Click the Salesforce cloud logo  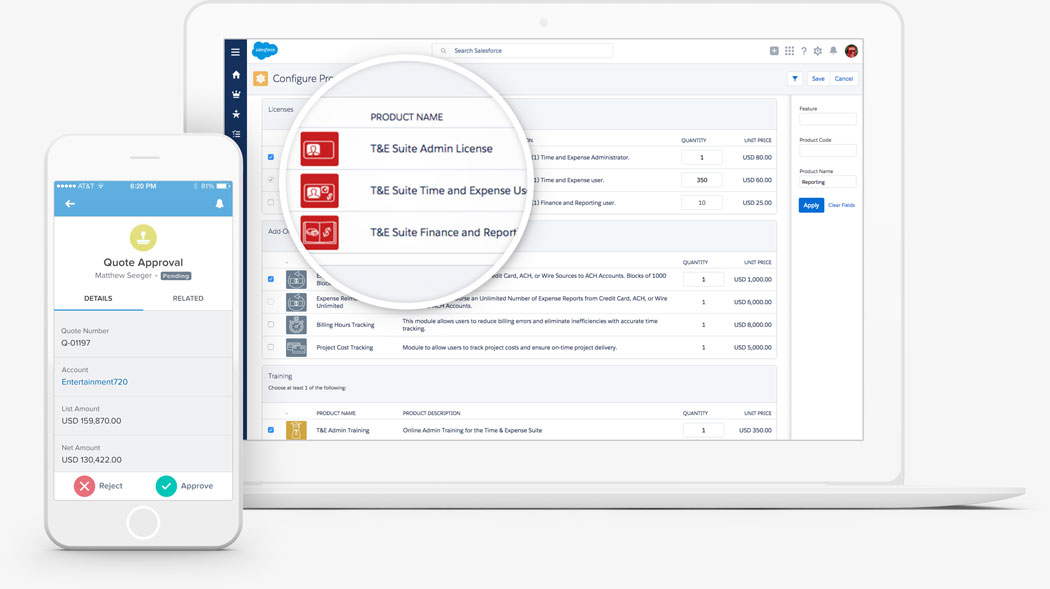[x=265, y=50]
